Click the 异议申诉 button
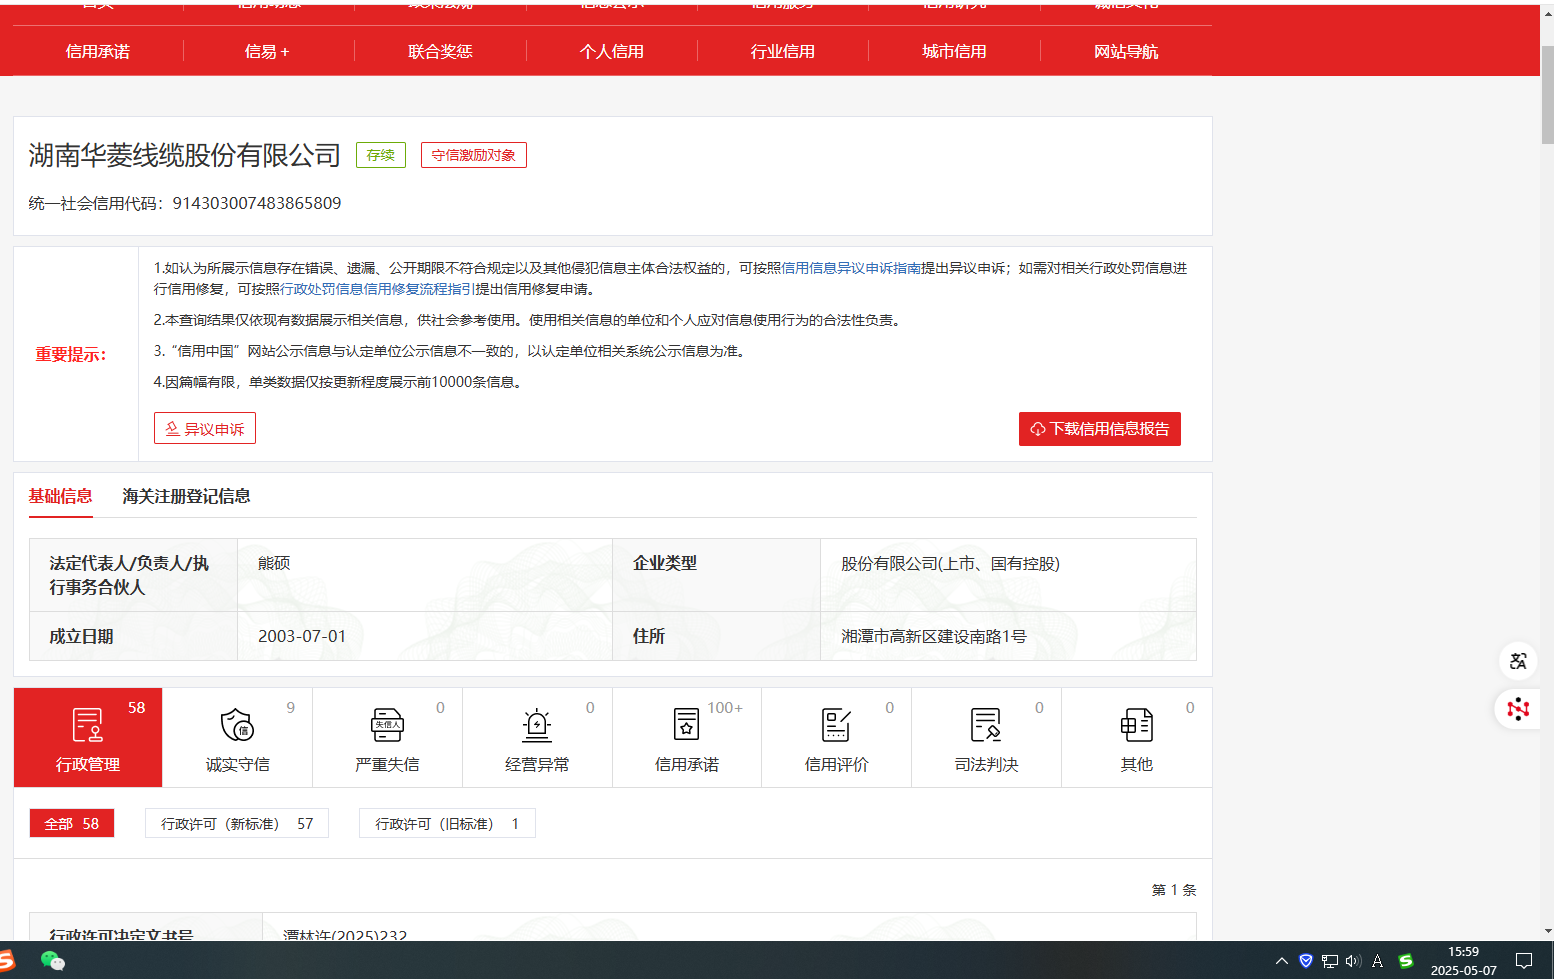Screen dimensions: 1554x979 (205, 428)
